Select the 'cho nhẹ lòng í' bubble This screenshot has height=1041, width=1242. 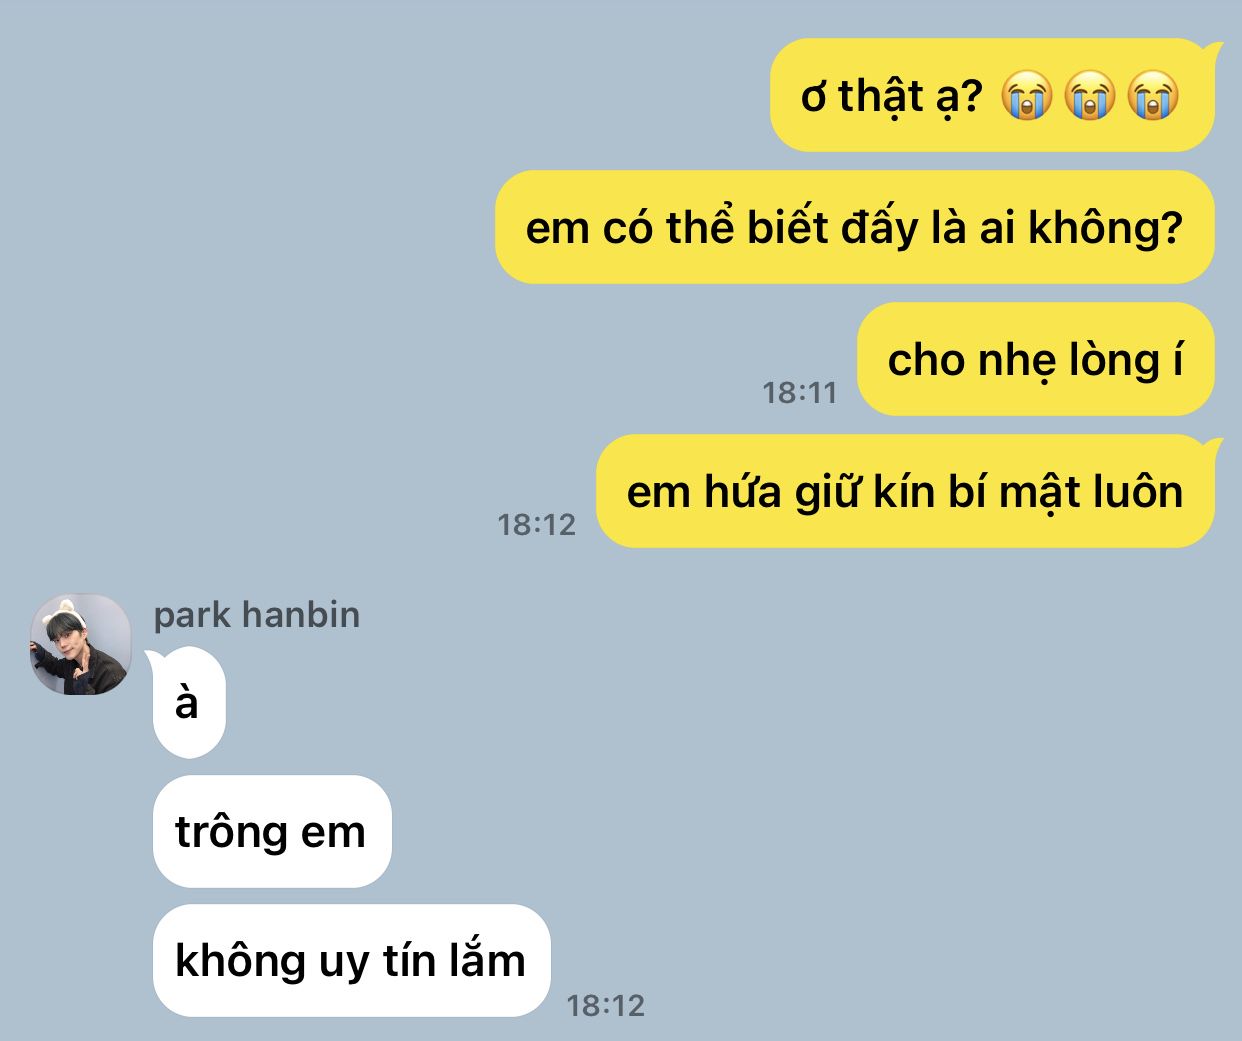(1036, 359)
